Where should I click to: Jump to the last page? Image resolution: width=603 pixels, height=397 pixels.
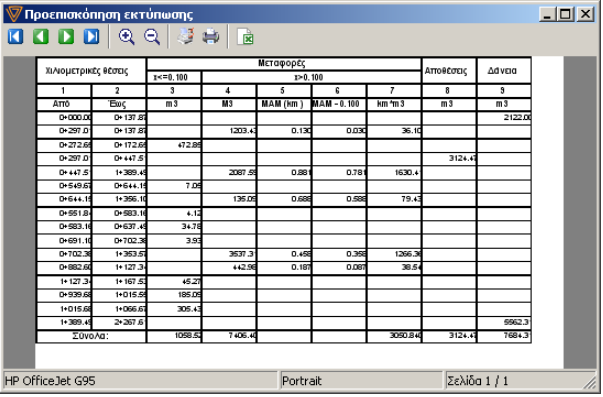click(92, 37)
